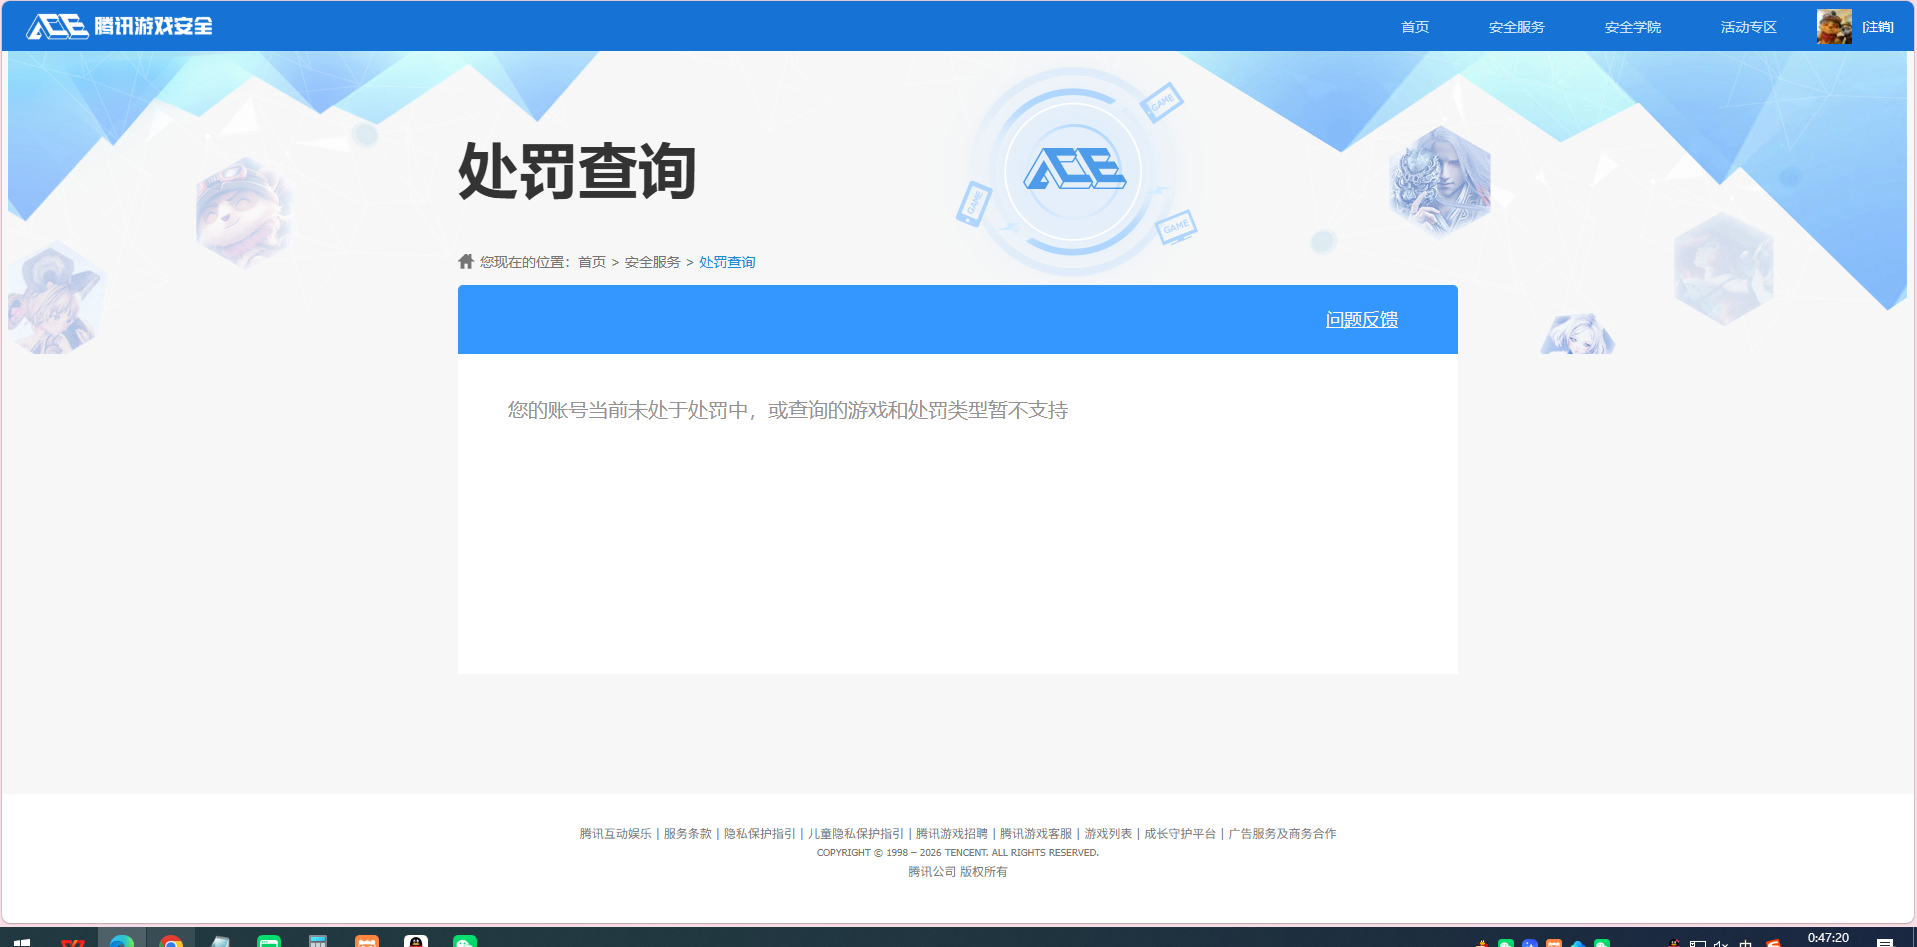This screenshot has width=1917, height=947.
Task: Open the 腾讯游戏招聘 footer link
Action: click(951, 834)
